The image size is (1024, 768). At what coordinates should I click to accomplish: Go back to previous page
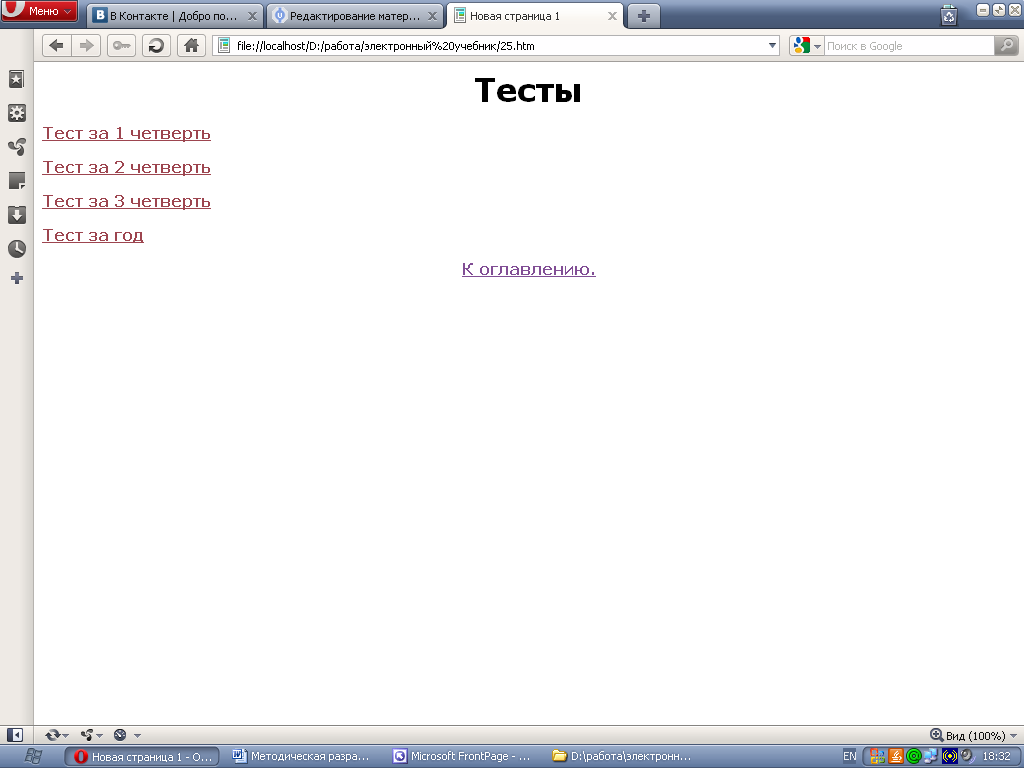57,46
